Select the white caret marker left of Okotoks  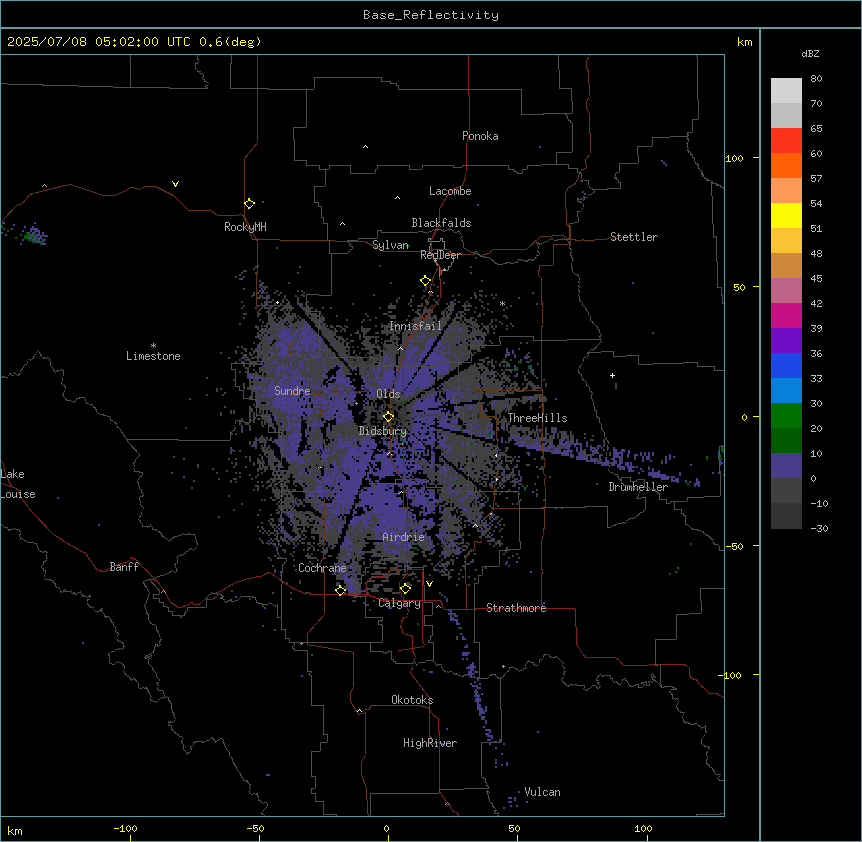360,711
